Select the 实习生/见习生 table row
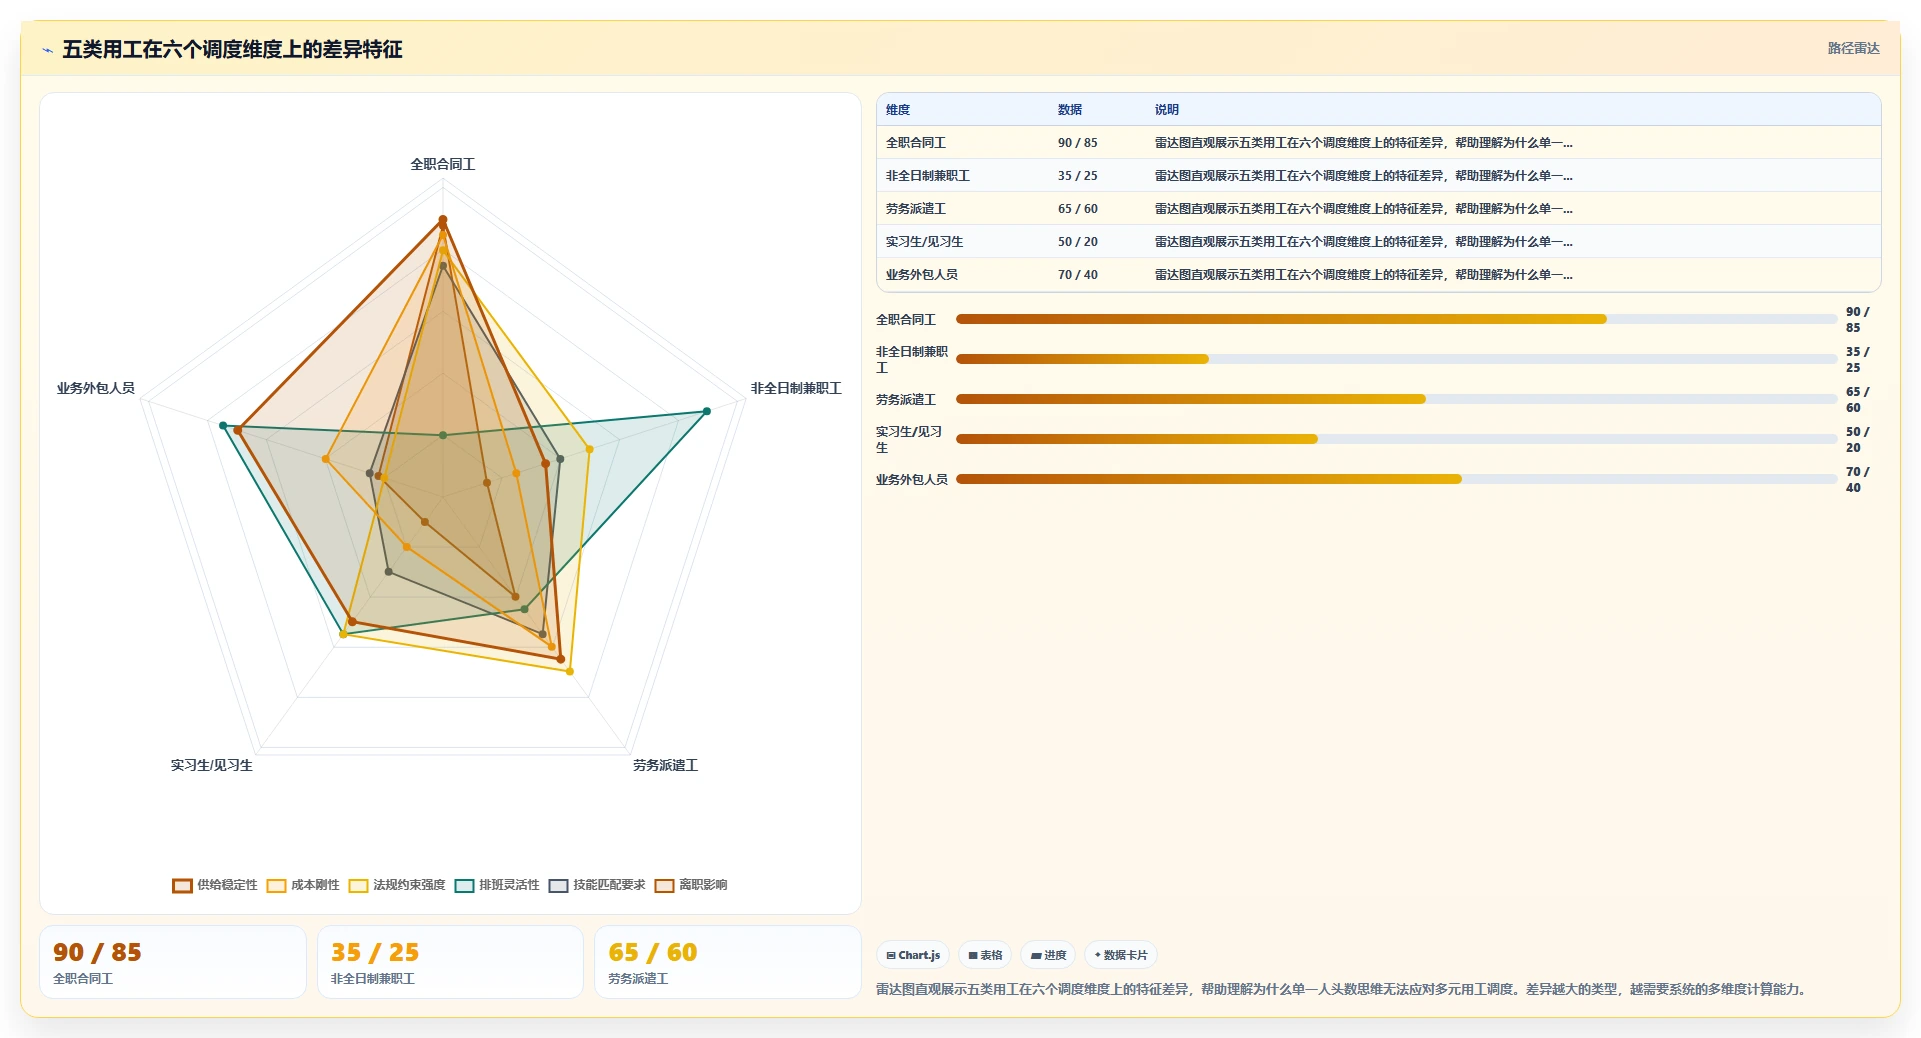This screenshot has width=1921, height=1038. coord(1378,242)
